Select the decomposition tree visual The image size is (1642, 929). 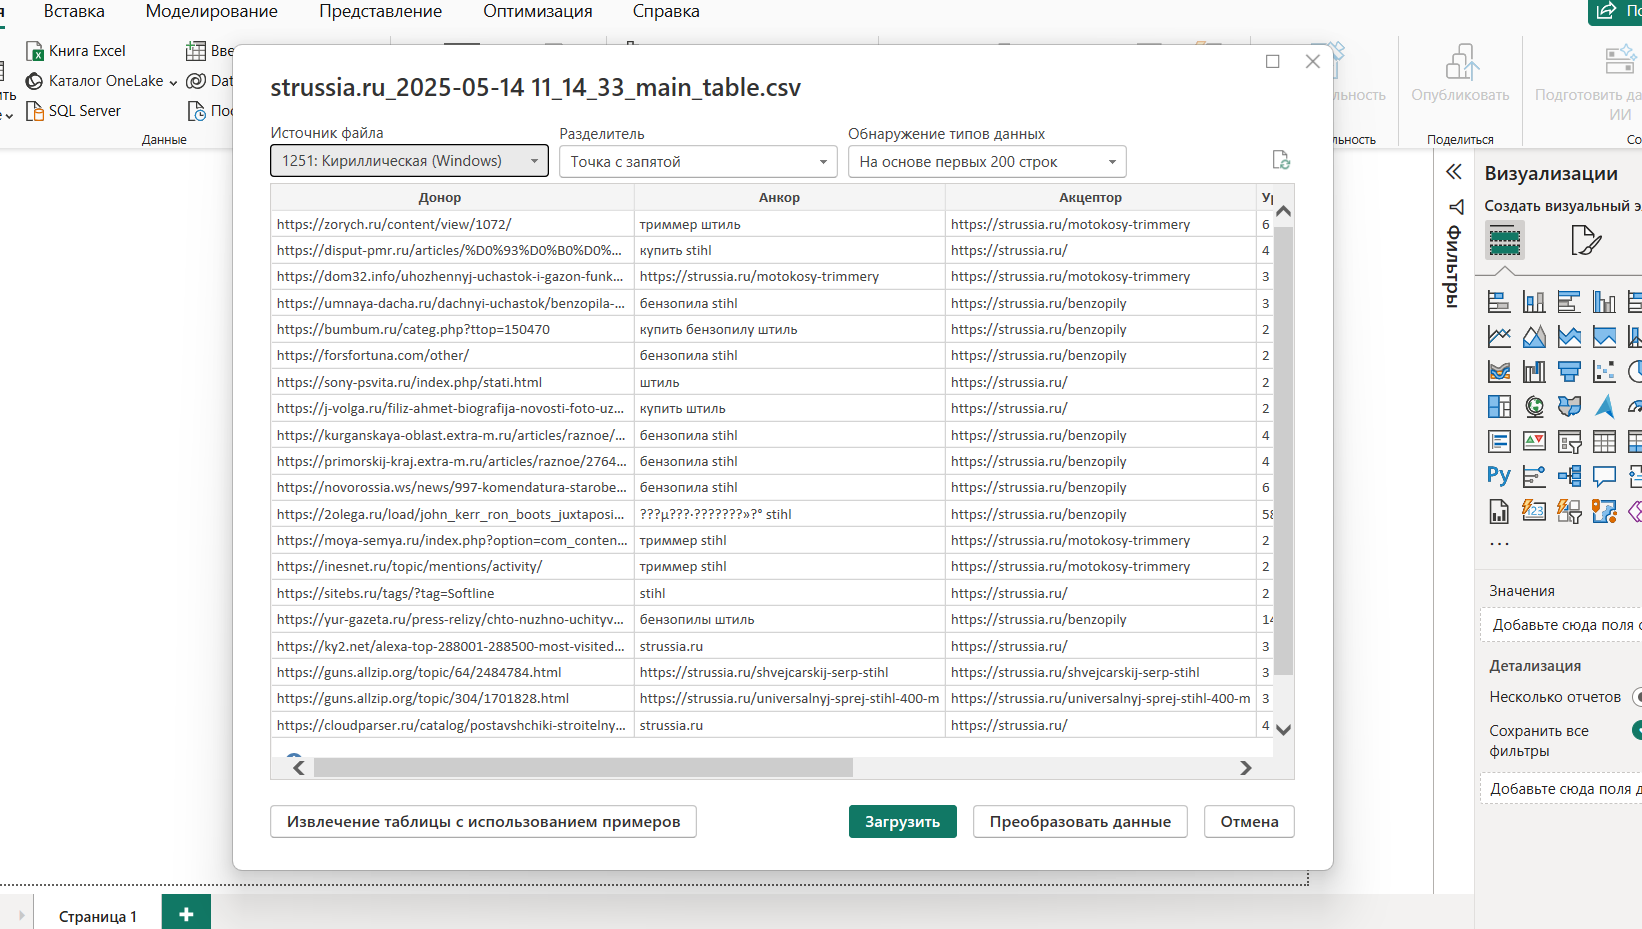click(1569, 476)
